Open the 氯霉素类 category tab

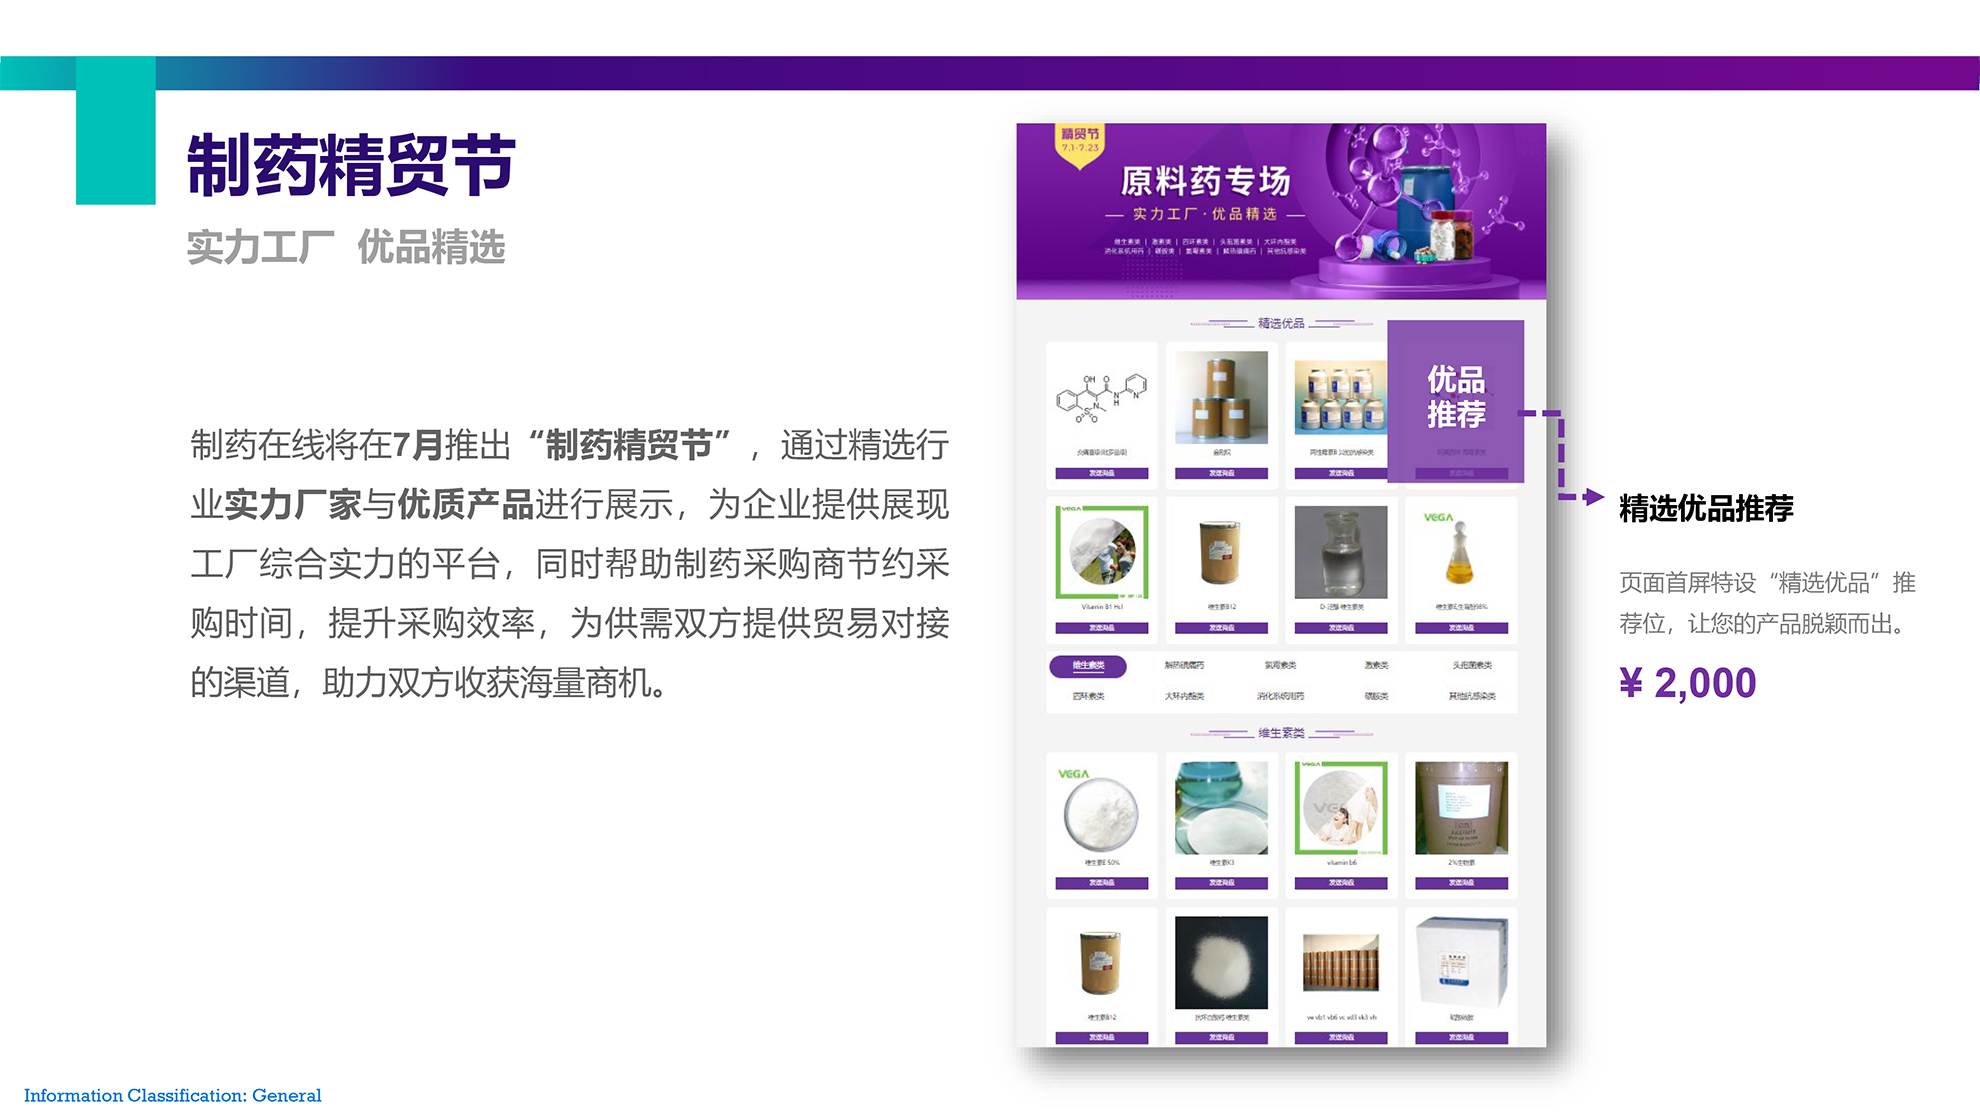(1280, 666)
